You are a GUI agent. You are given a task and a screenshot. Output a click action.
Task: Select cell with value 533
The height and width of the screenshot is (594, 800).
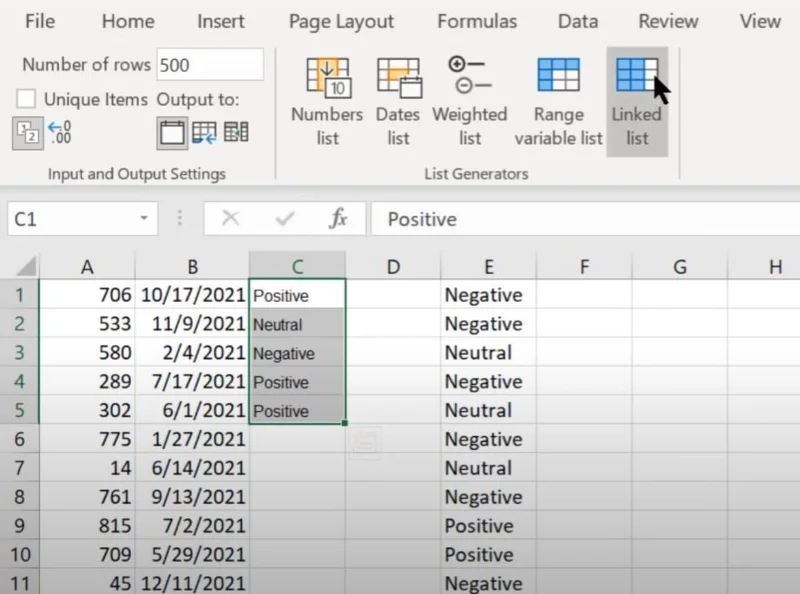click(87, 323)
